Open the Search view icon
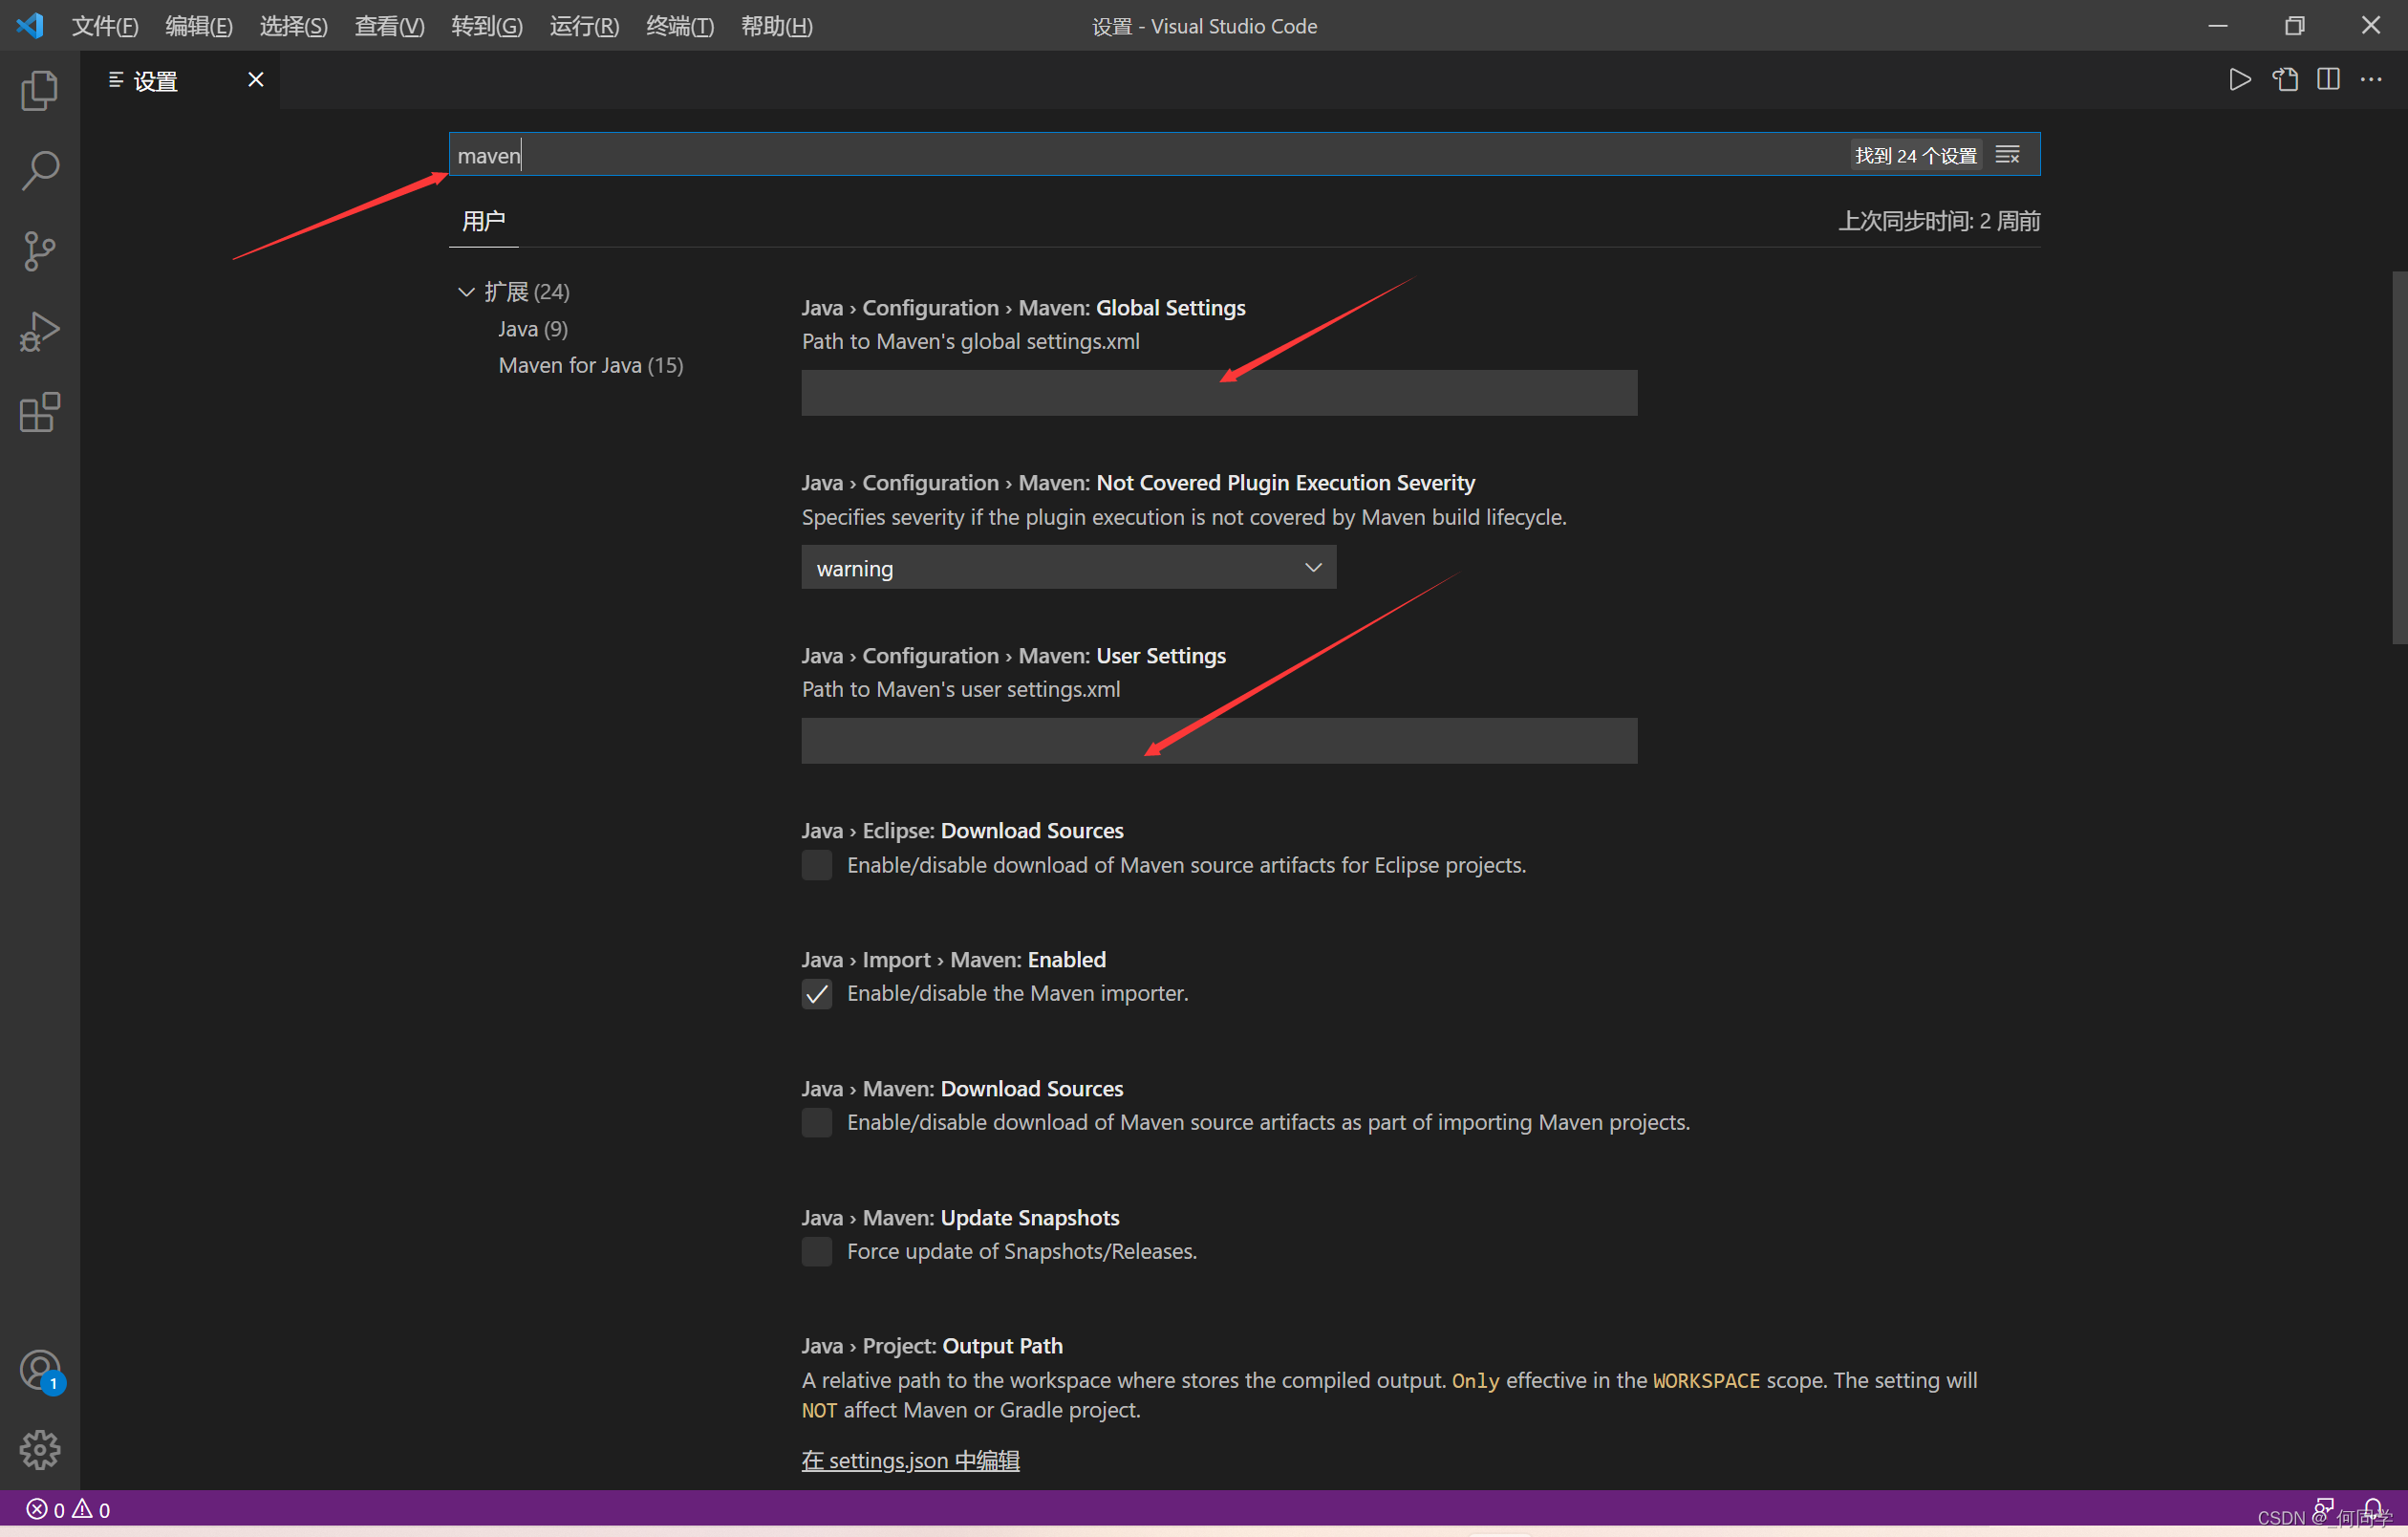Screen dimensions: 2408x1537 pos(39,170)
